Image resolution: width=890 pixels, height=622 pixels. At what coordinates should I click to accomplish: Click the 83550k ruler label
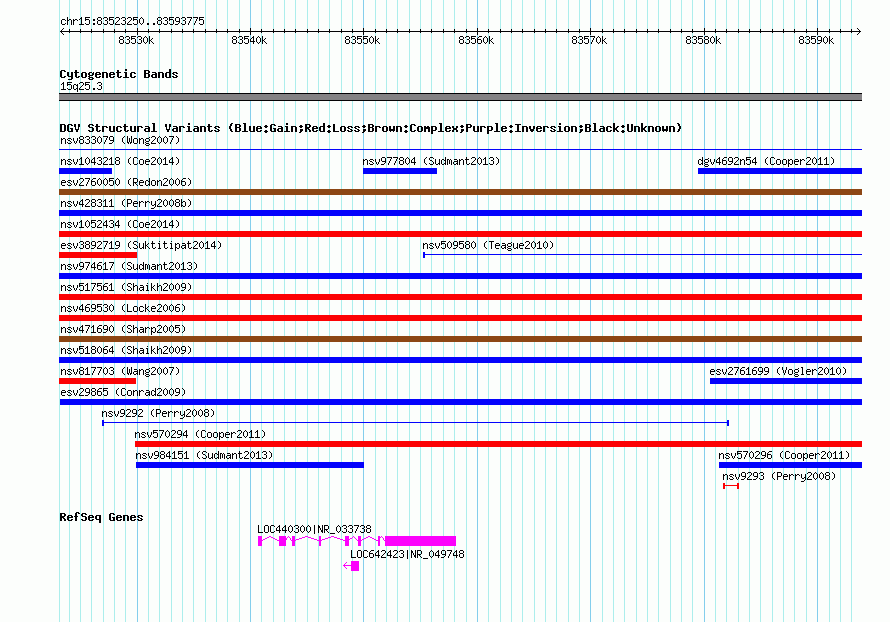coord(362,40)
